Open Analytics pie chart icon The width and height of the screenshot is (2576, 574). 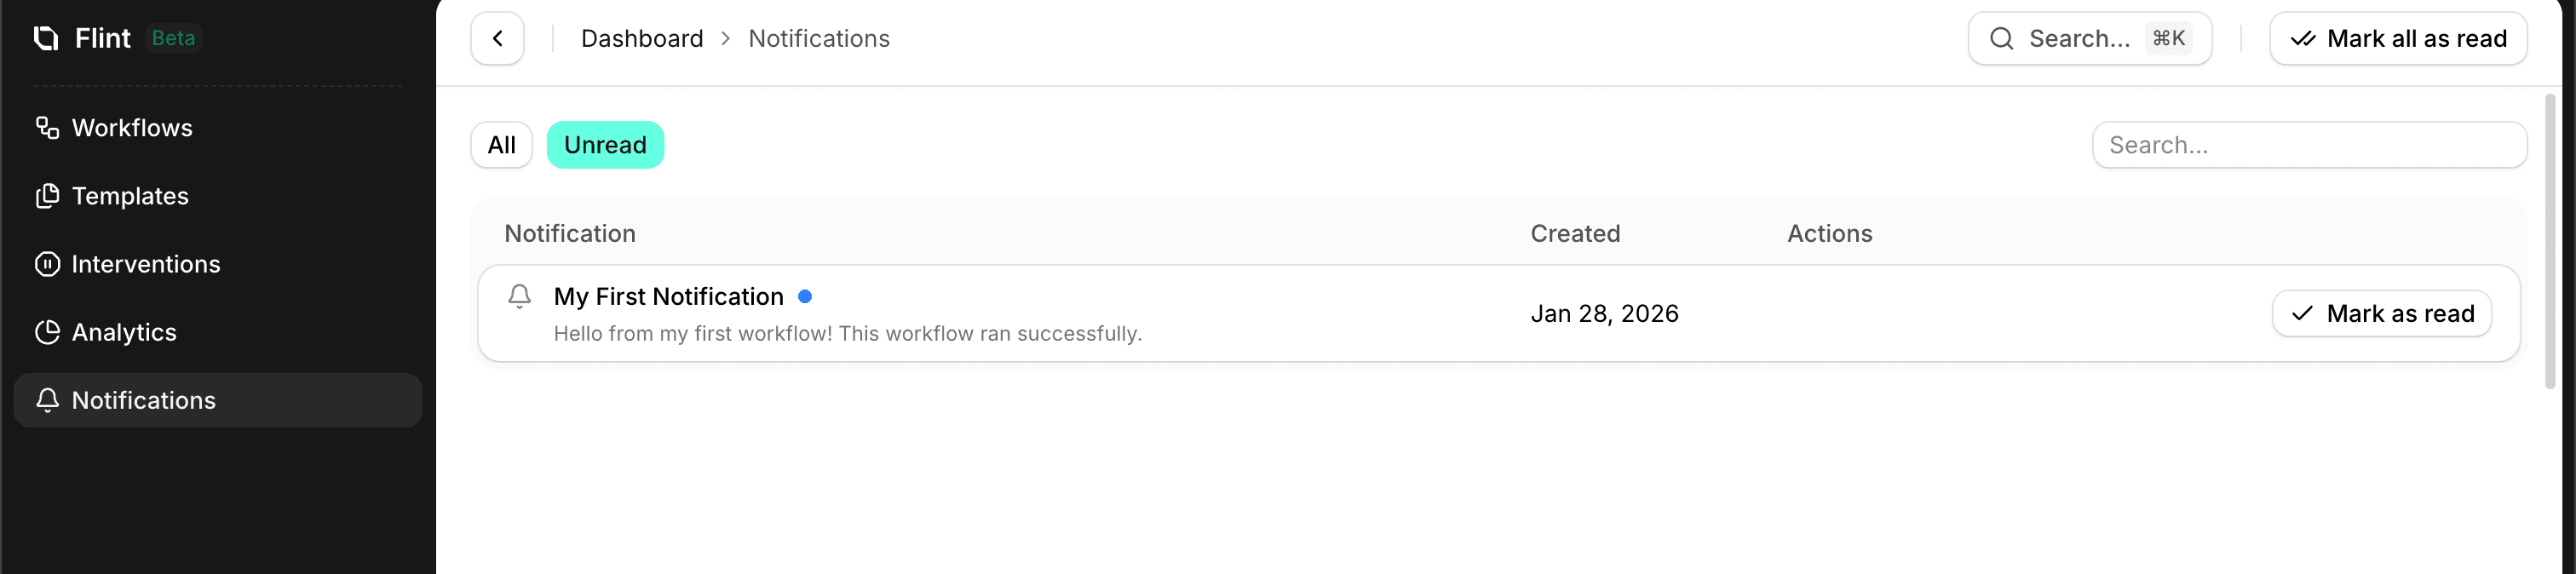tap(47, 332)
